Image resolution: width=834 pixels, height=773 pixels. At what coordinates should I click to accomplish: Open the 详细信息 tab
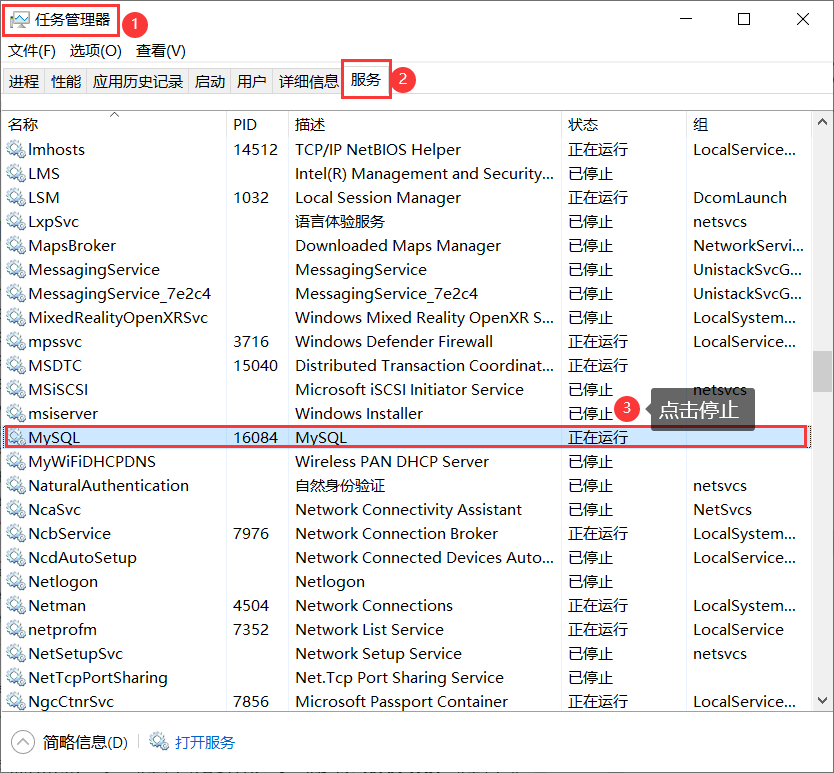[309, 81]
